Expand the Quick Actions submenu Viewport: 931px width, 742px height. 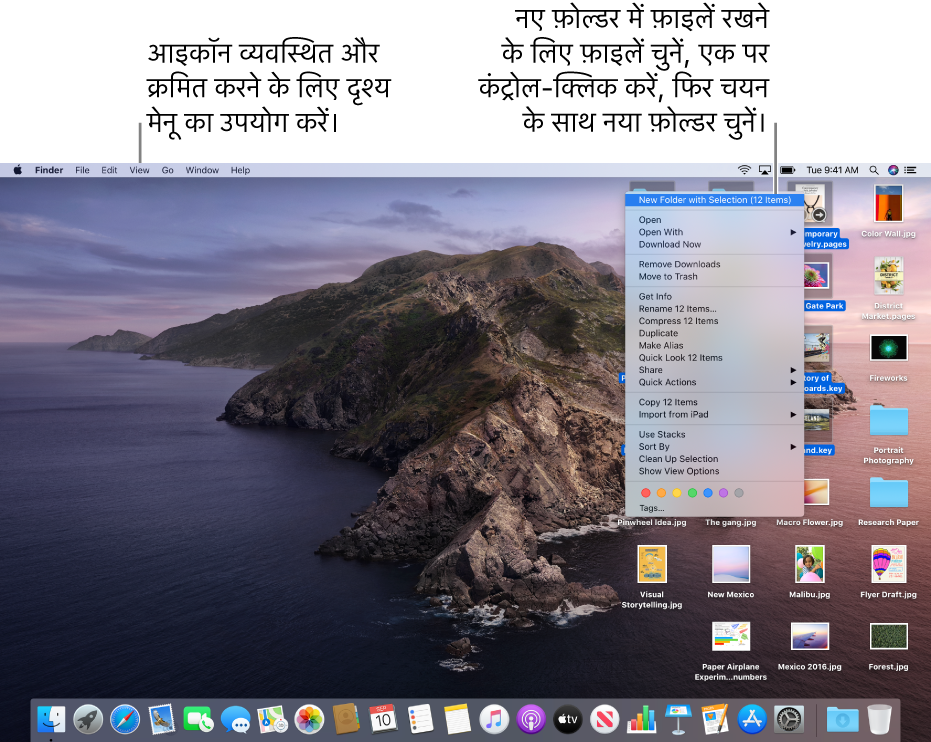pyautogui.click(x=714, y=382)
